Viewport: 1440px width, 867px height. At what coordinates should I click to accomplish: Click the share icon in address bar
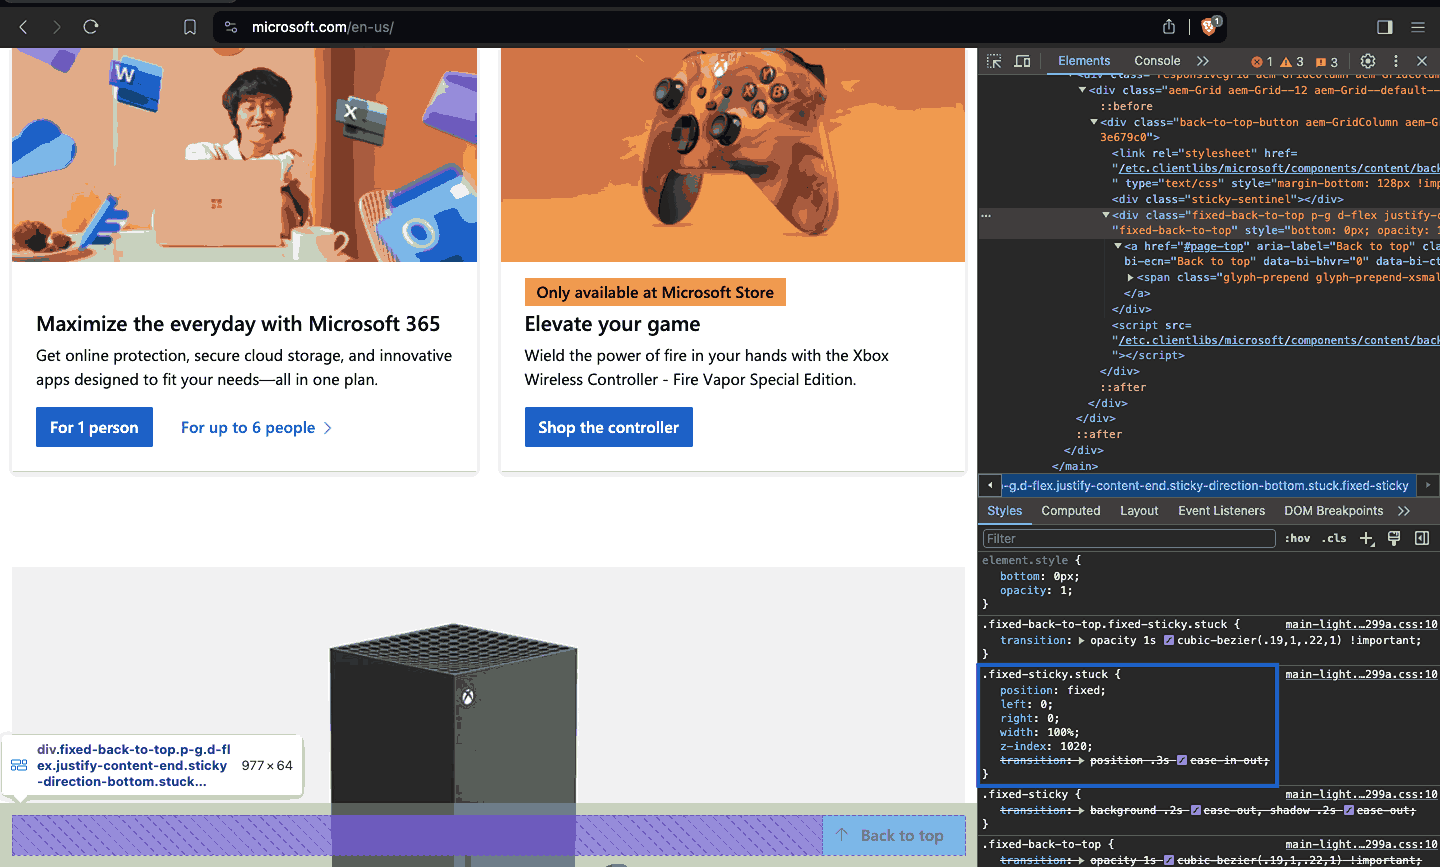point(1169,27)
